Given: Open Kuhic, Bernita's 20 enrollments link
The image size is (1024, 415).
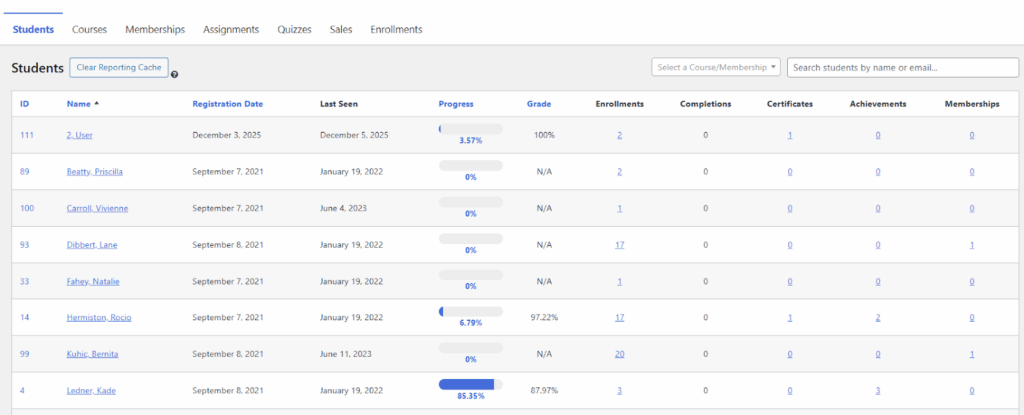Looking at the screenshot, I should [x=620, y=355].
